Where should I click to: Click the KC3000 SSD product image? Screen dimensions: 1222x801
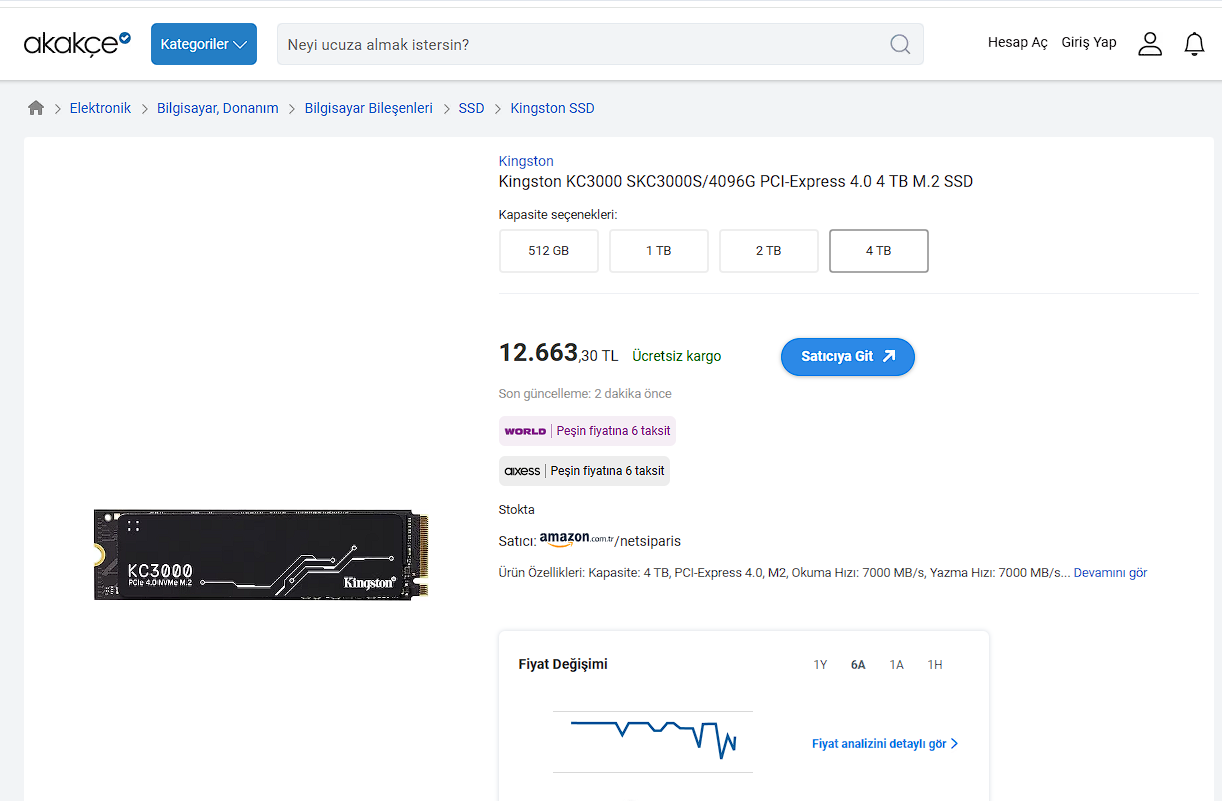pyautogui.click(x=262, y=554)
